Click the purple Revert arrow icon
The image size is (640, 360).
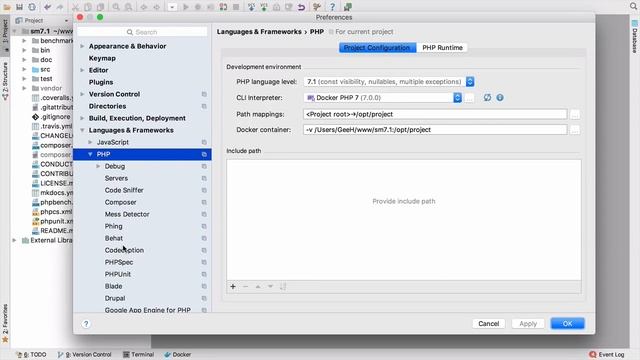[301, 7]
